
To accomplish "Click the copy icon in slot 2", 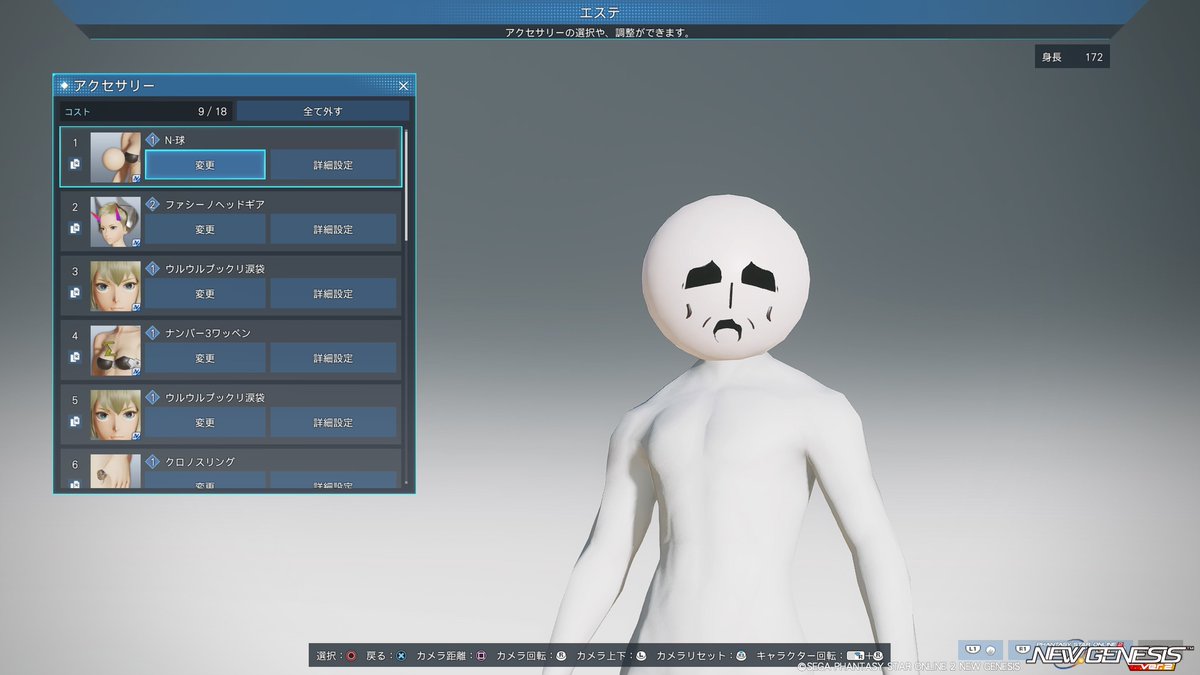I will click(x=75, y=228).
